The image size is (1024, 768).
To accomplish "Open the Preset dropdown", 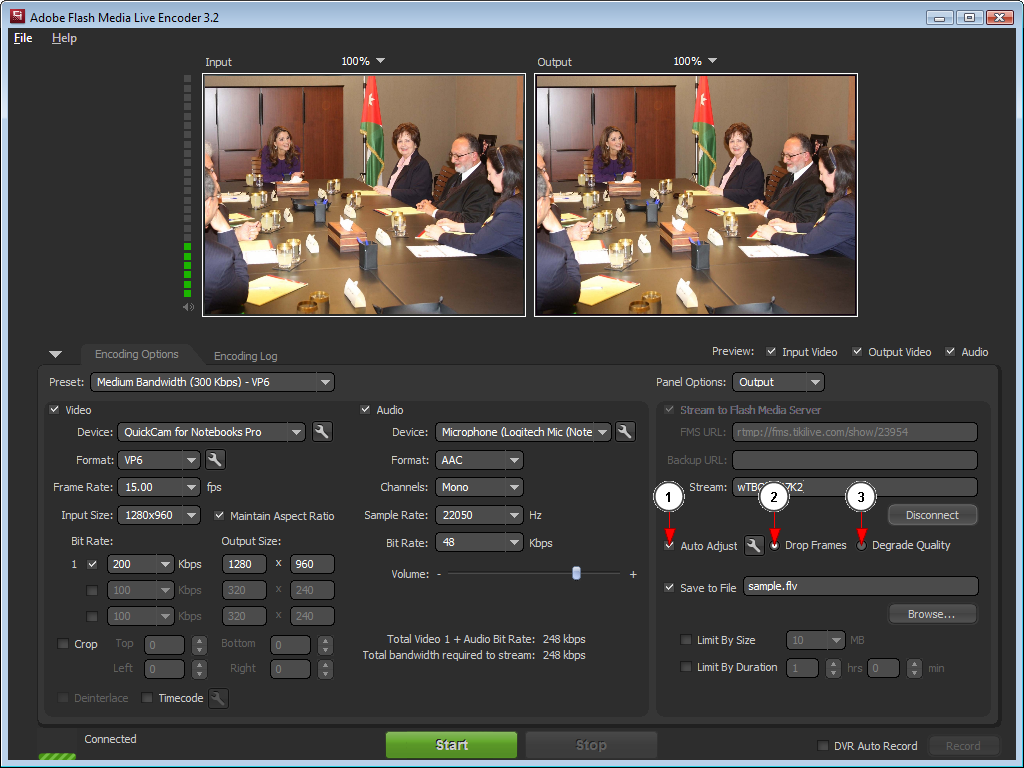I will point(212,382).
